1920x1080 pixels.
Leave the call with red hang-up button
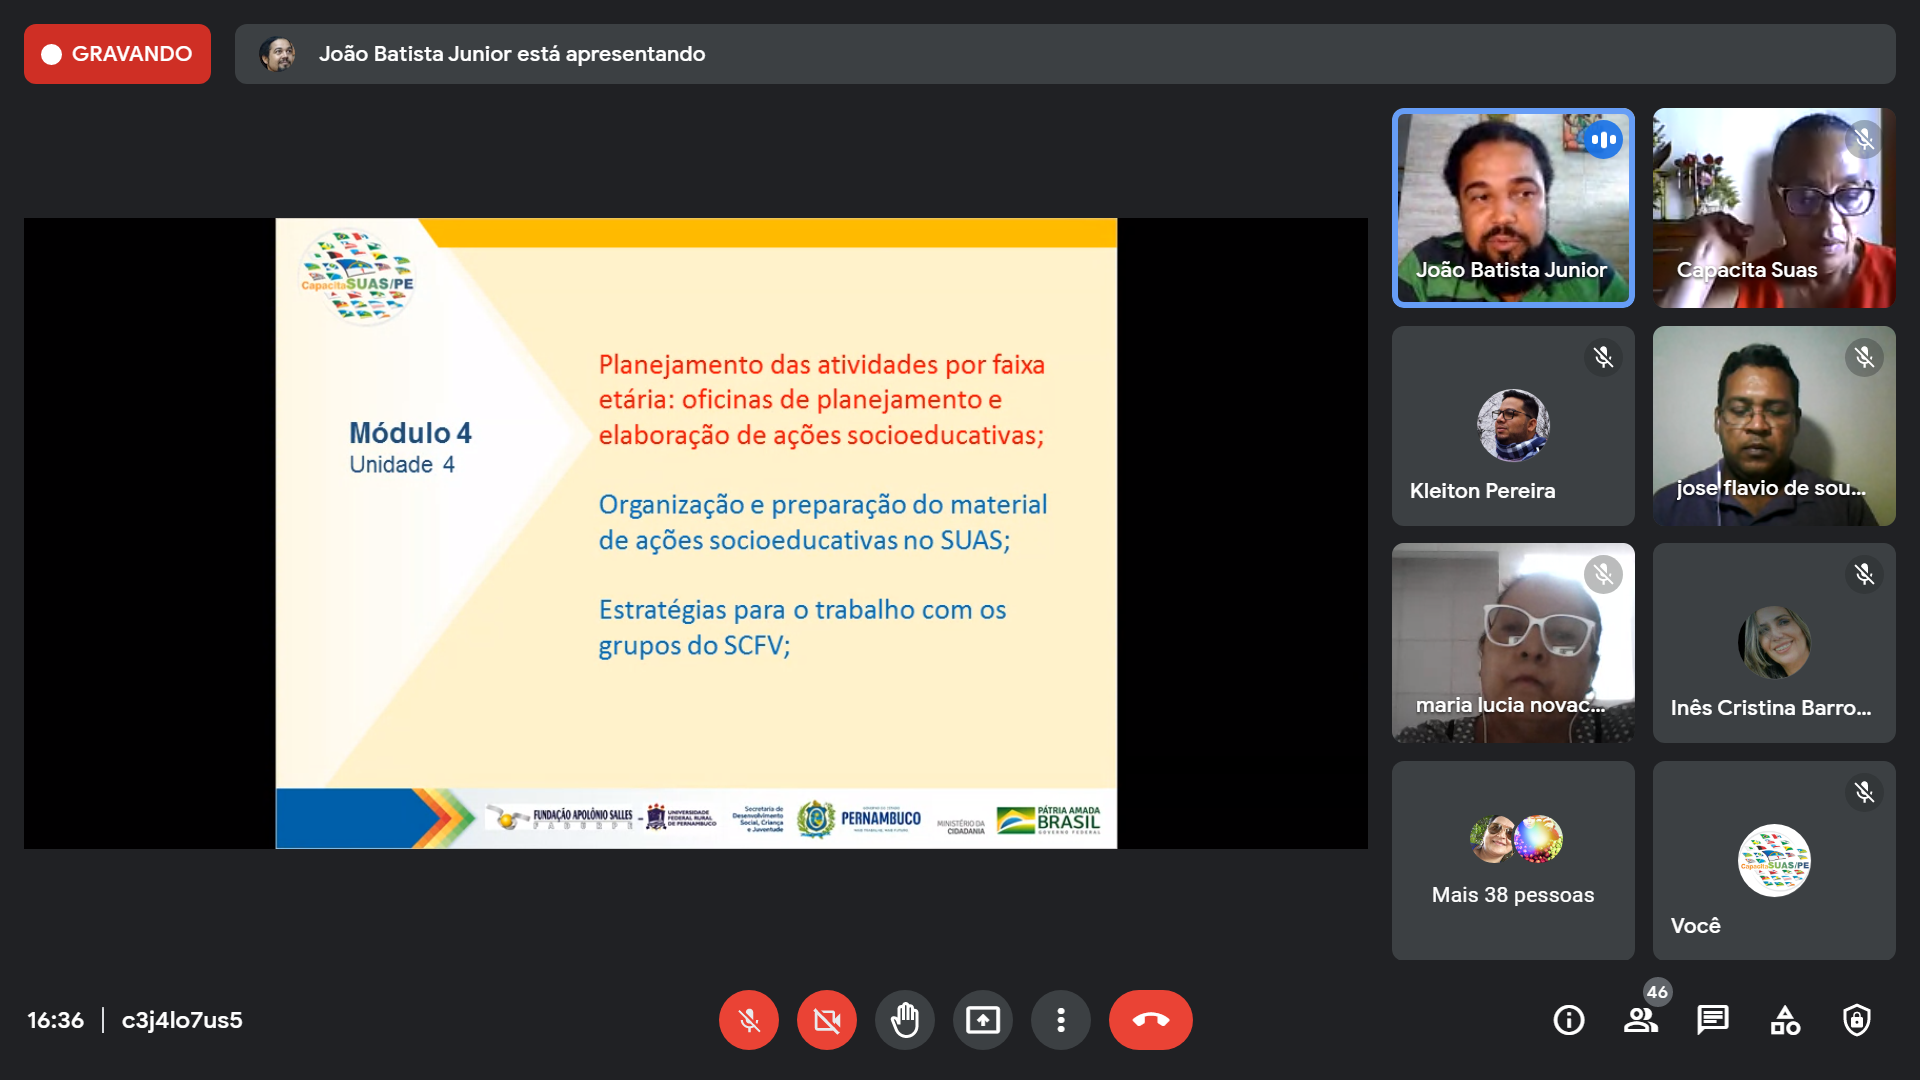coord(1150,1020)
